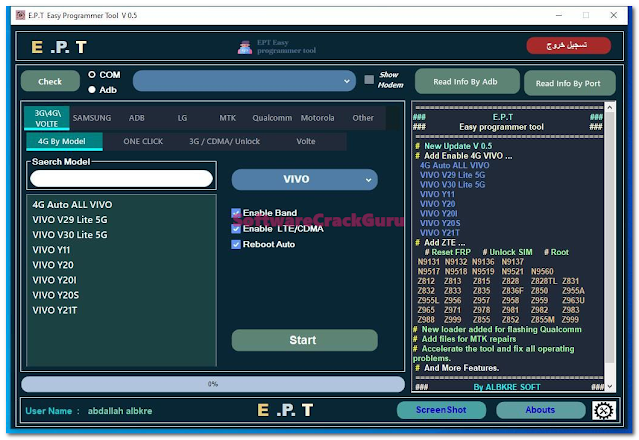639x440 pixels.
Task: Uncheck the Enable LTE/CDMA checkbox
Action: click(x=236, y=229)
